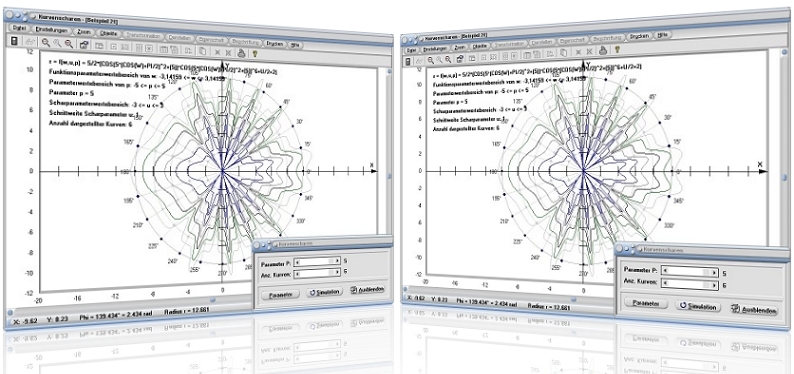The image size is (794, 374).
Task: Click right arrow of Parameter P slider, right panel
Action: point(714,273)
